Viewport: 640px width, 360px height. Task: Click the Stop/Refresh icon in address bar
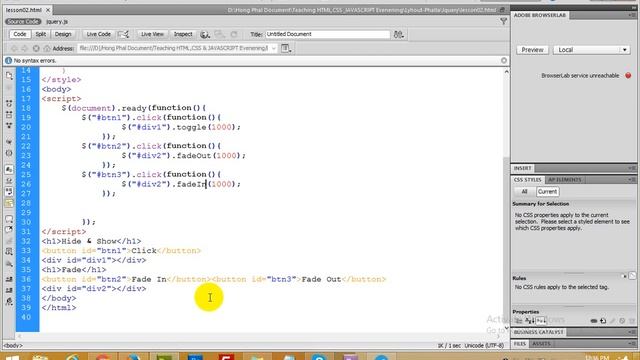coord(36,49)
